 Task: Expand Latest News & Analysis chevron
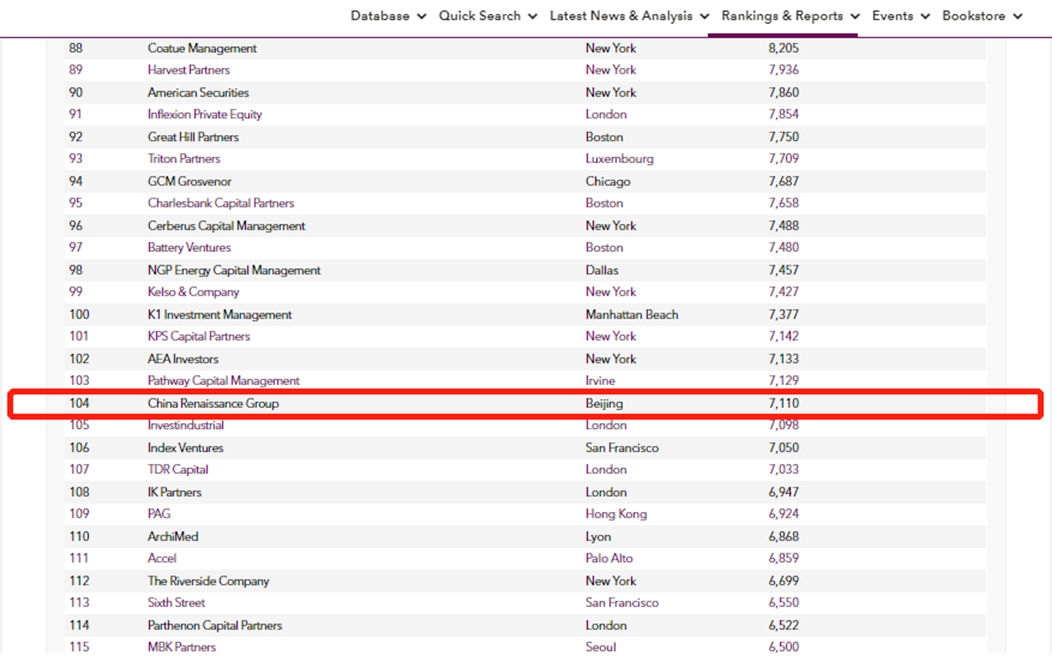click(x=704, y=16)
